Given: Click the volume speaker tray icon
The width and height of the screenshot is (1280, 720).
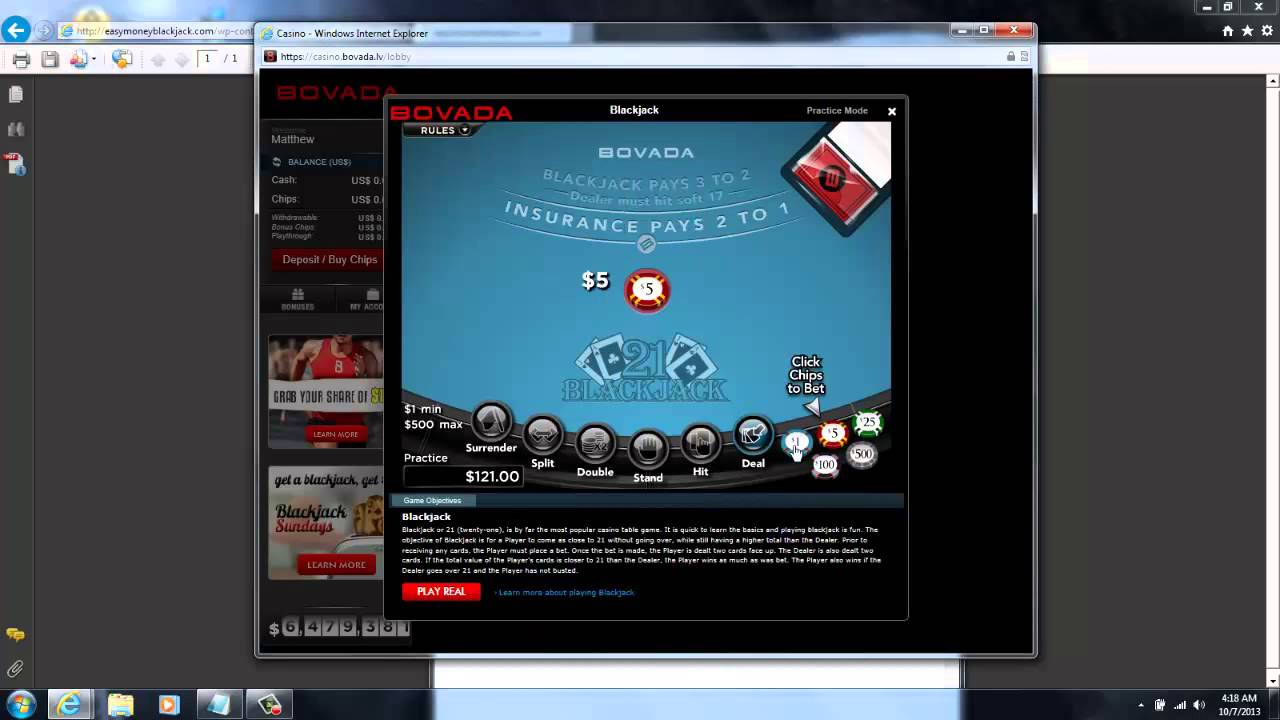Looking at the screenshot, I should [1198, 705].
